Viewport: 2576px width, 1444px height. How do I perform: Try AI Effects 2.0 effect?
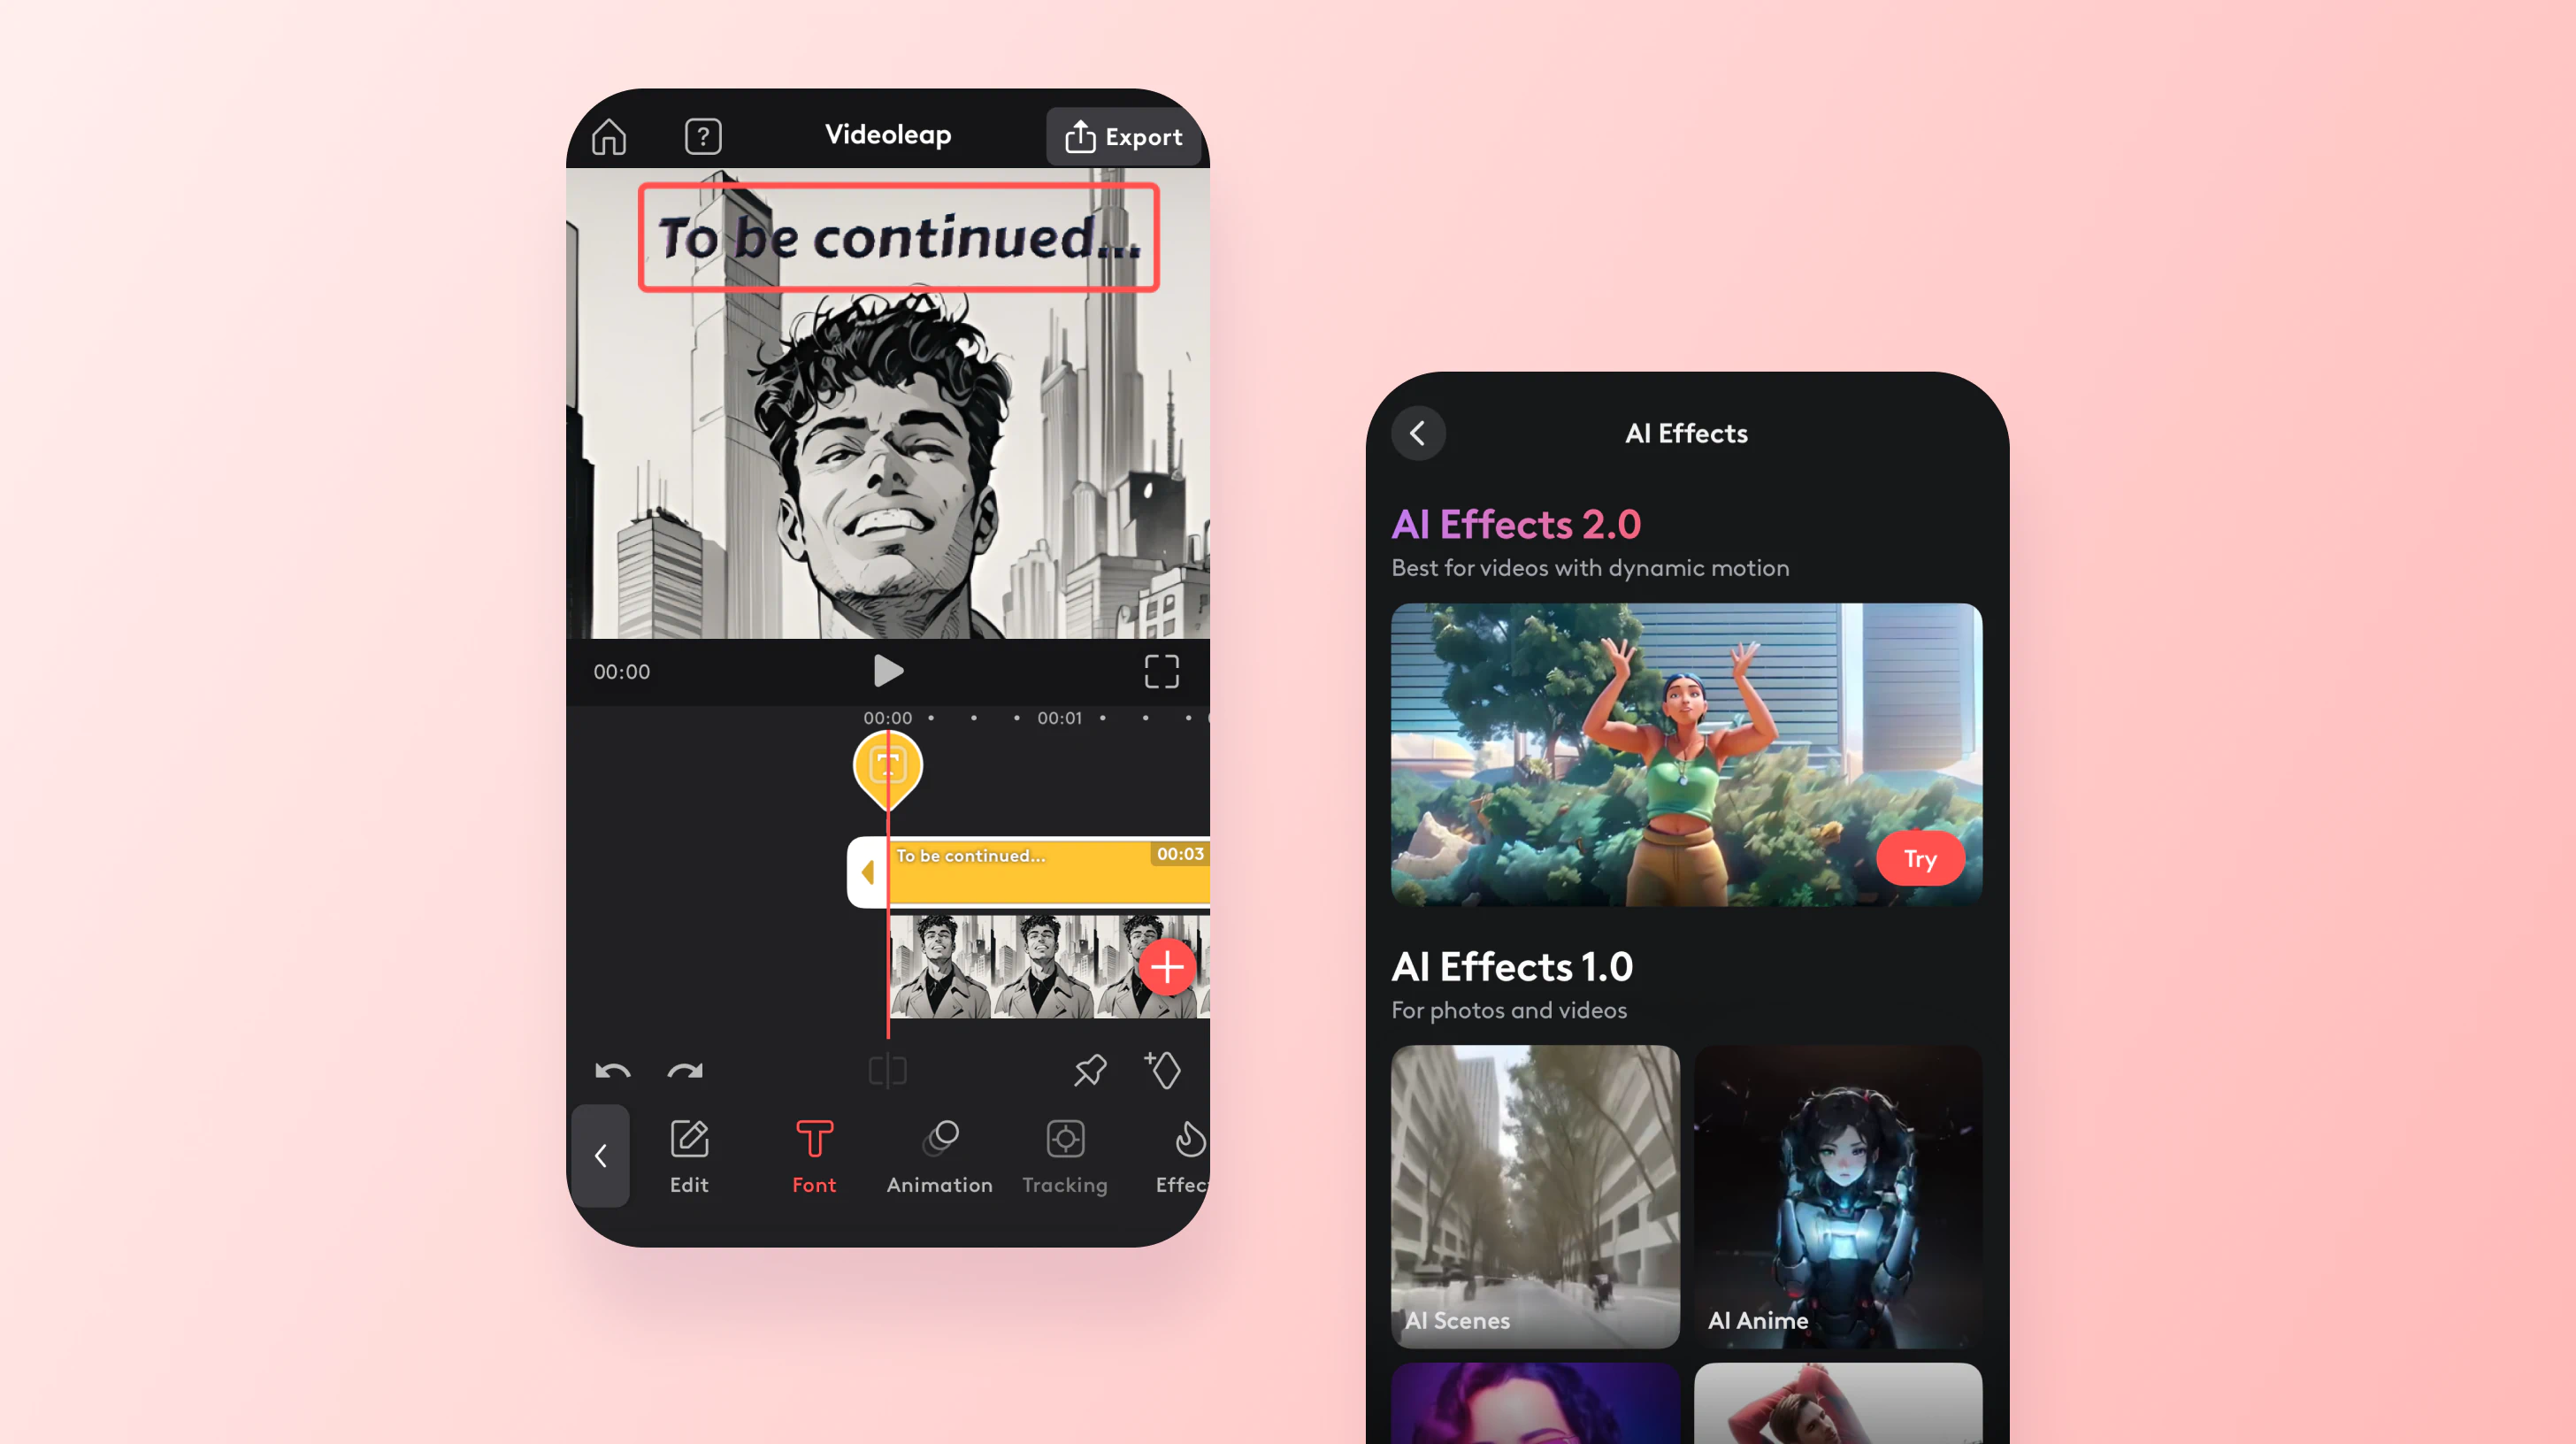[x=1921, y=858]
